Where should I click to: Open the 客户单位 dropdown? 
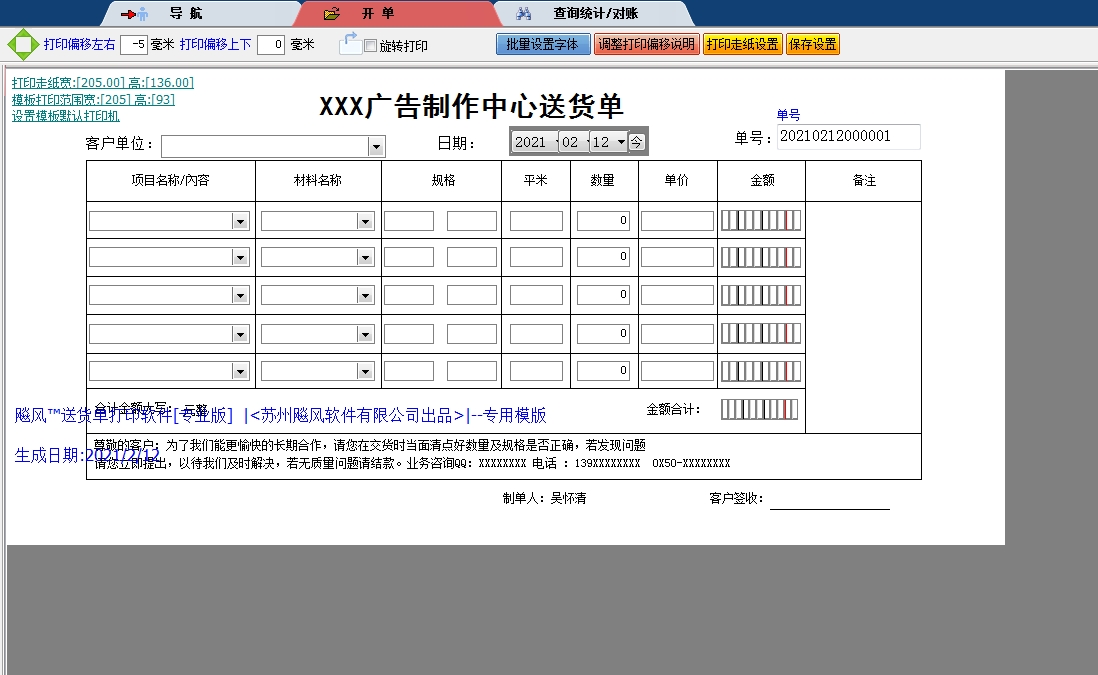(377, 146)
